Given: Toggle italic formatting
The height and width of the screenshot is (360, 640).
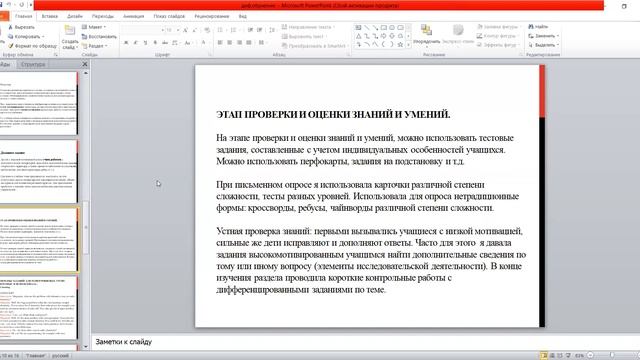Looking at the screenshot, I should tap(136, 42).
